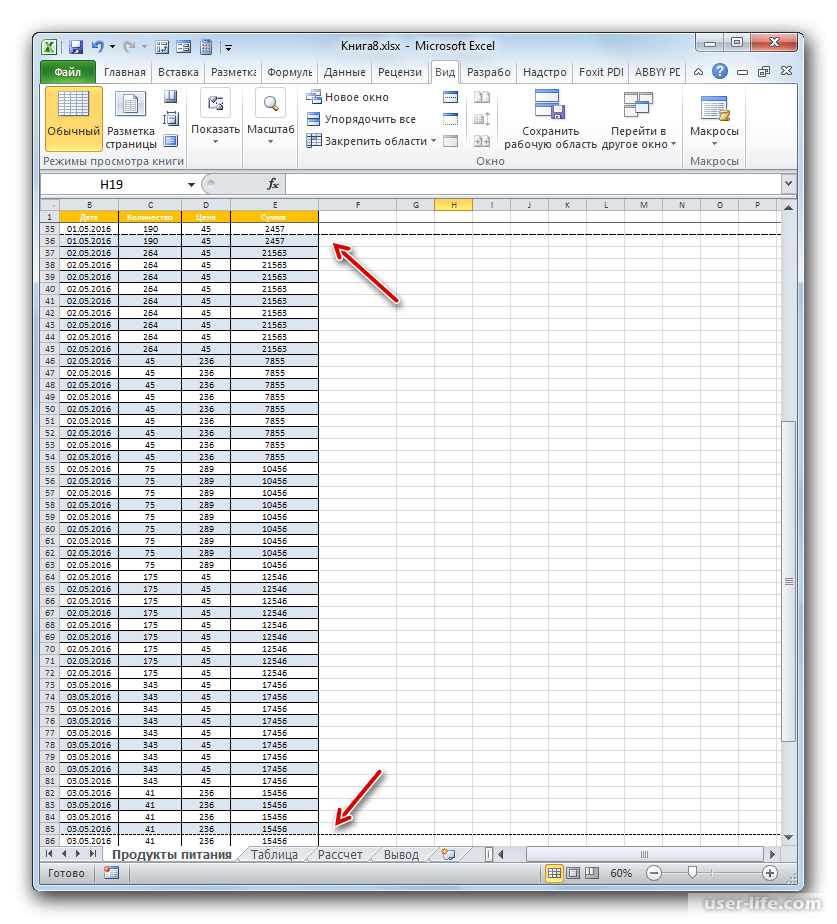Expand the Показать dropdown
The width and height of the screenshot is (837, 924).
click(x=215, y=118)
